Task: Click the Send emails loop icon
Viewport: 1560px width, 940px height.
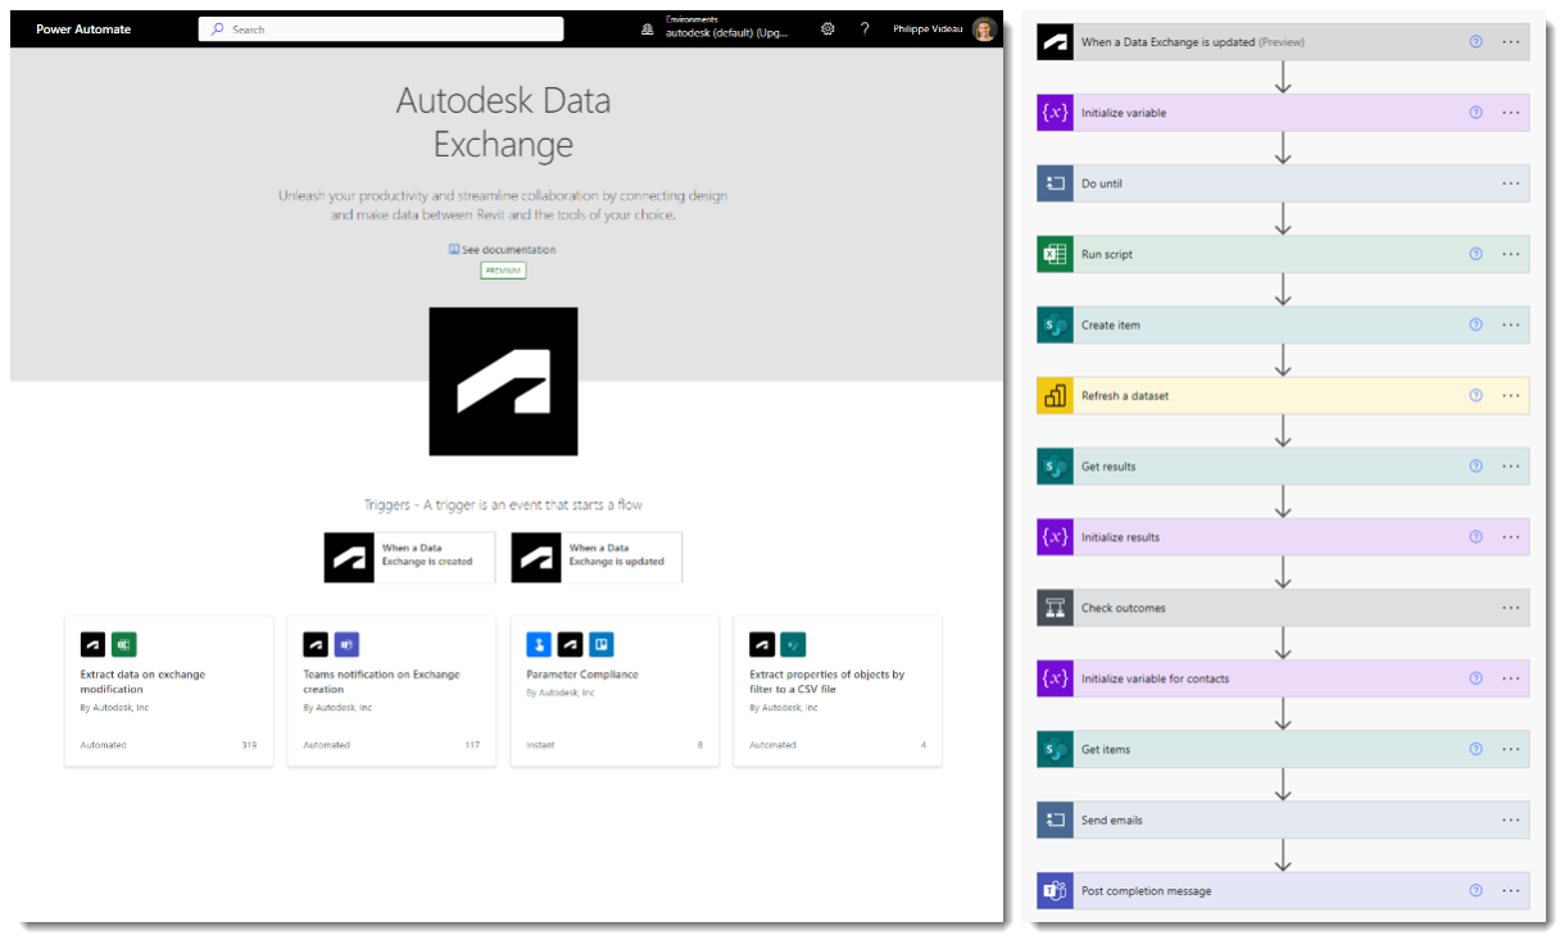Action: pyautogui.click(x=1055, y=820)
